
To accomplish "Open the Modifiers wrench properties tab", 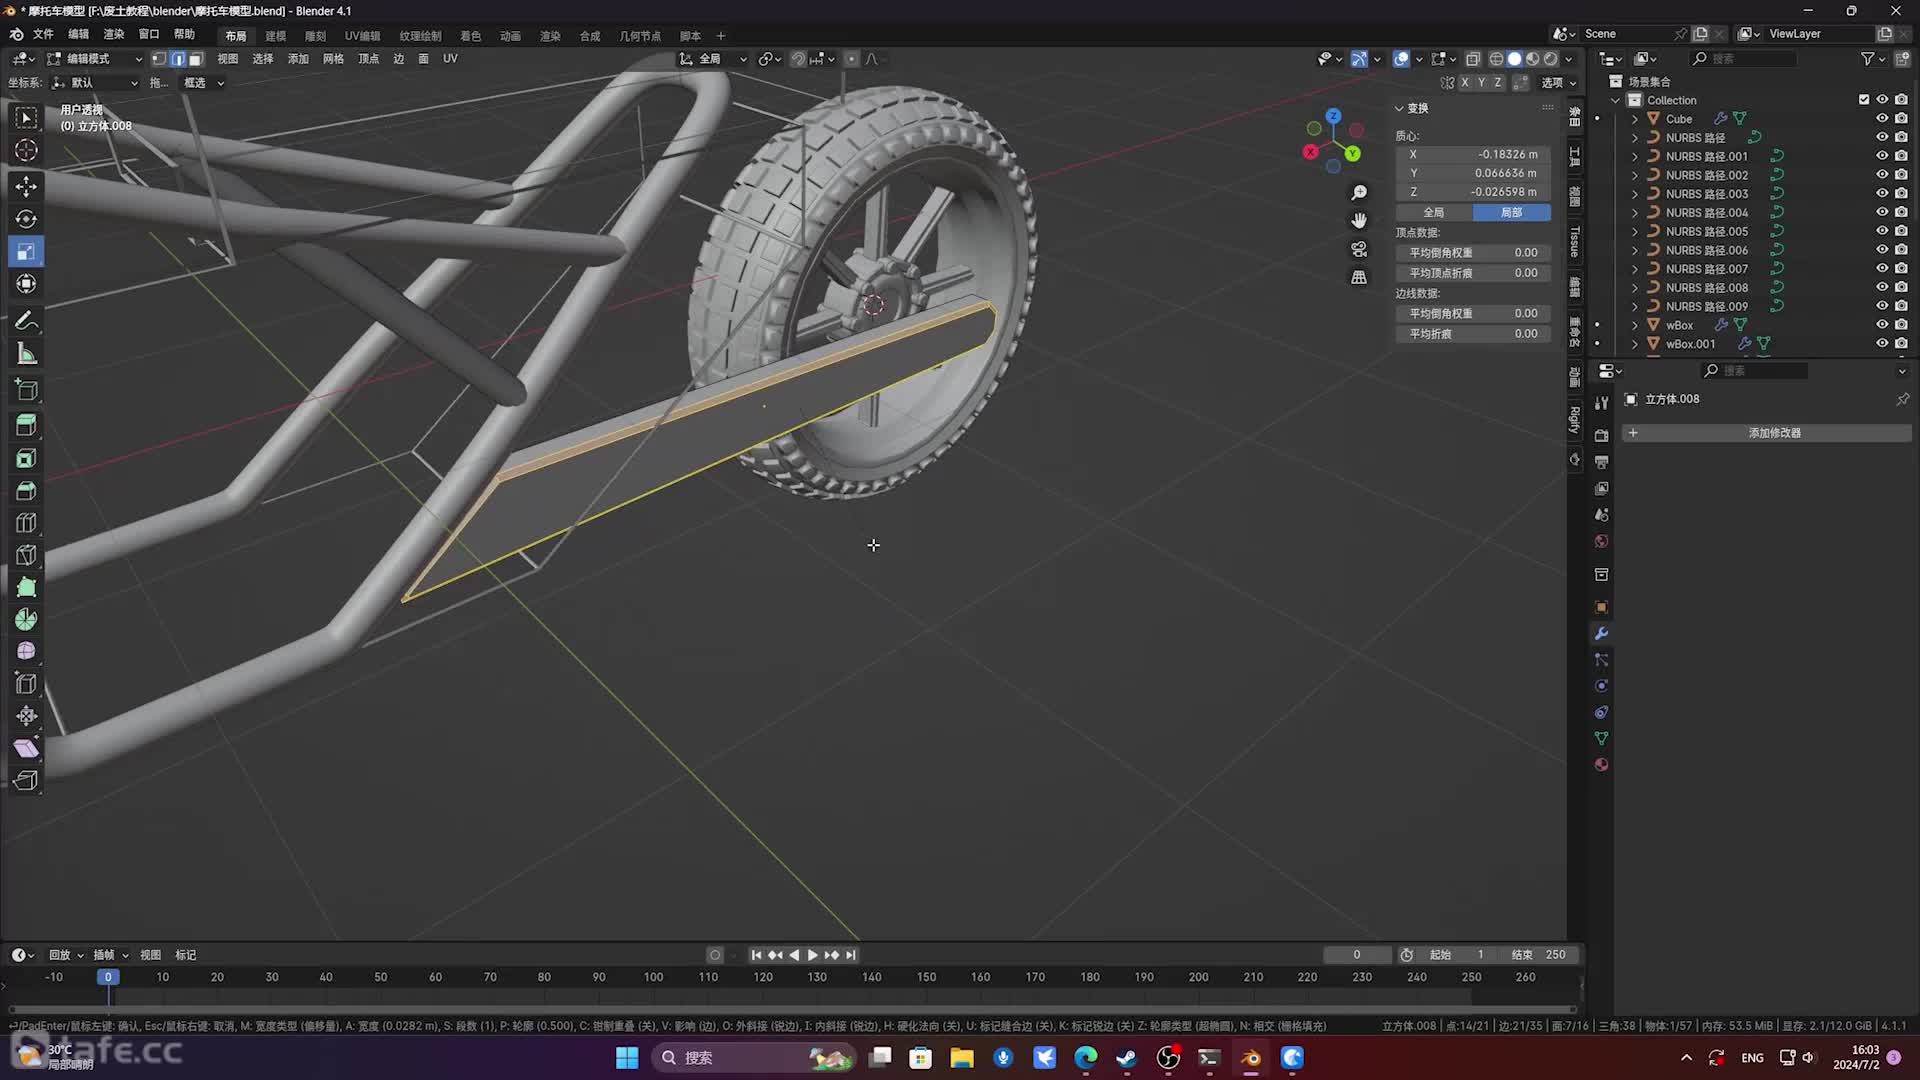I will (x=1601, y=634).
